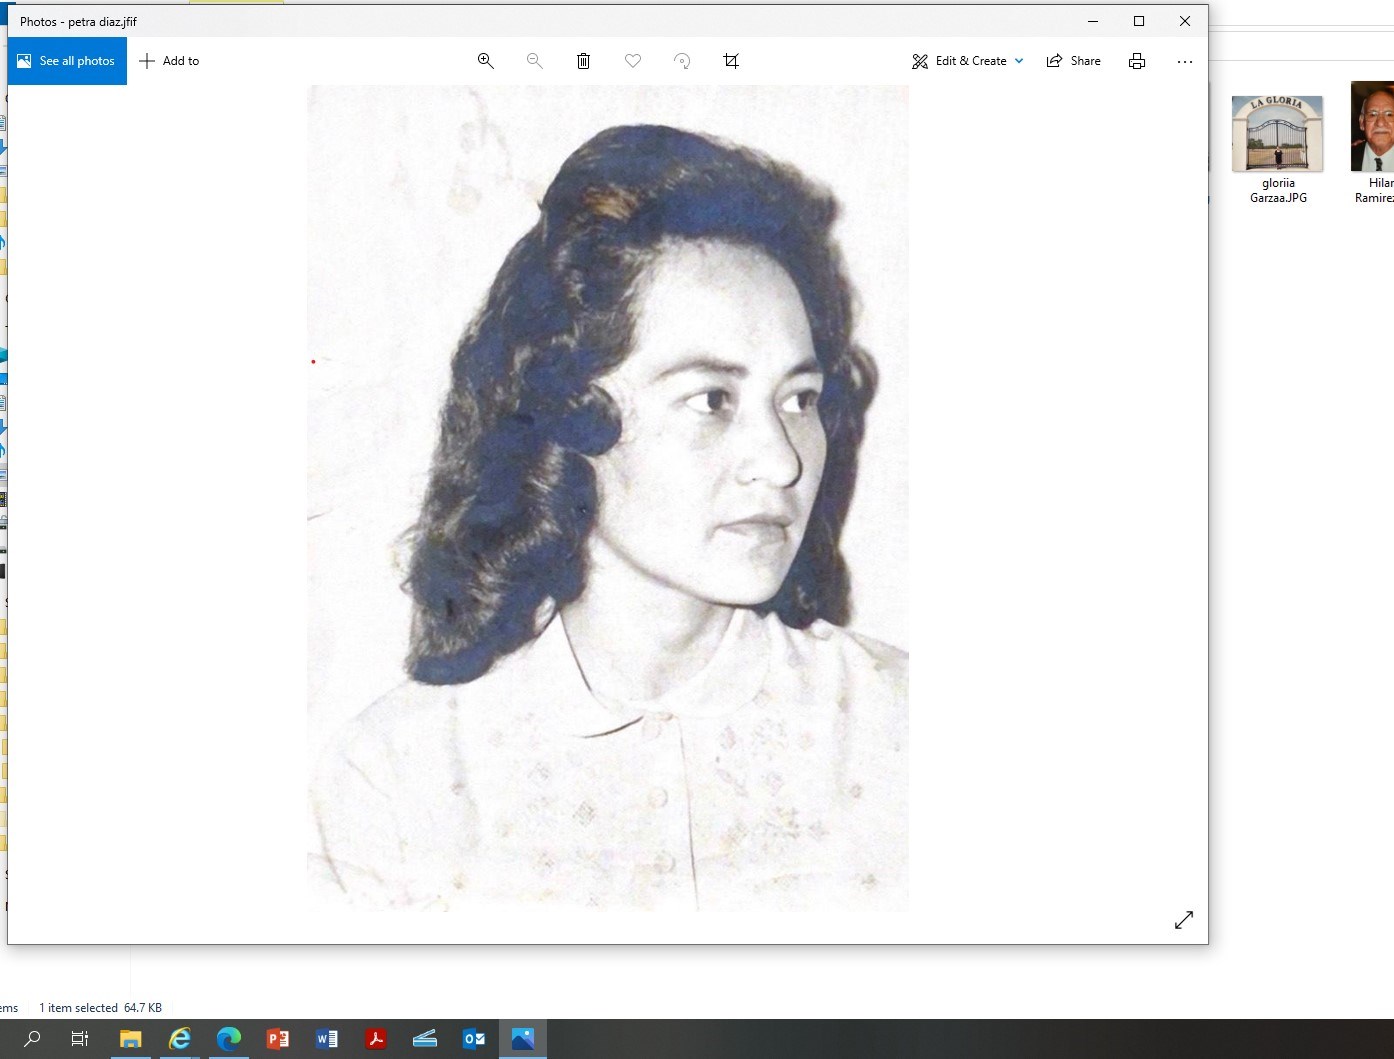The width and height of the screenshot is (1394, 1059).
Task: Click the Zoom in magnifier icon
Action: coord(486,60)
